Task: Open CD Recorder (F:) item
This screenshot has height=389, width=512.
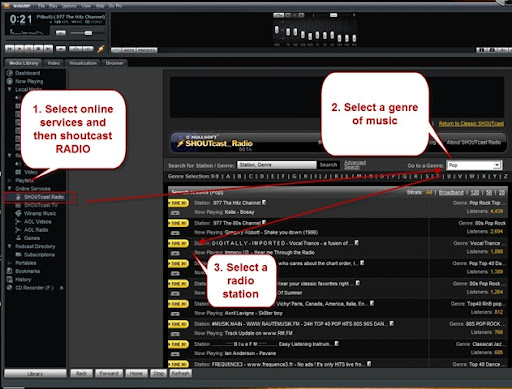Action: click(x=34, y=288)
